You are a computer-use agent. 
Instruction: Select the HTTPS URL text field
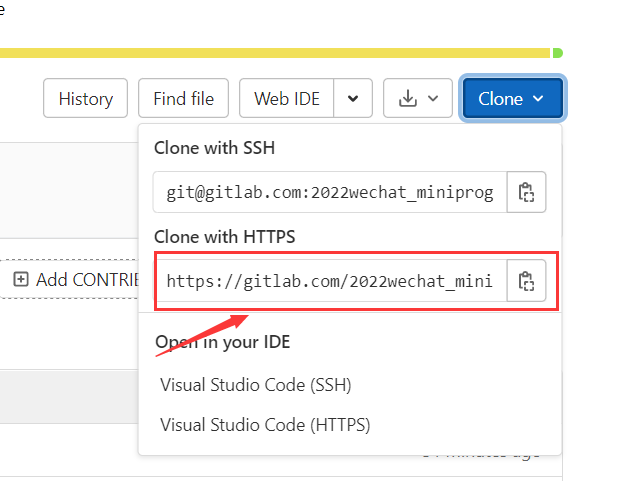point(332,281)
